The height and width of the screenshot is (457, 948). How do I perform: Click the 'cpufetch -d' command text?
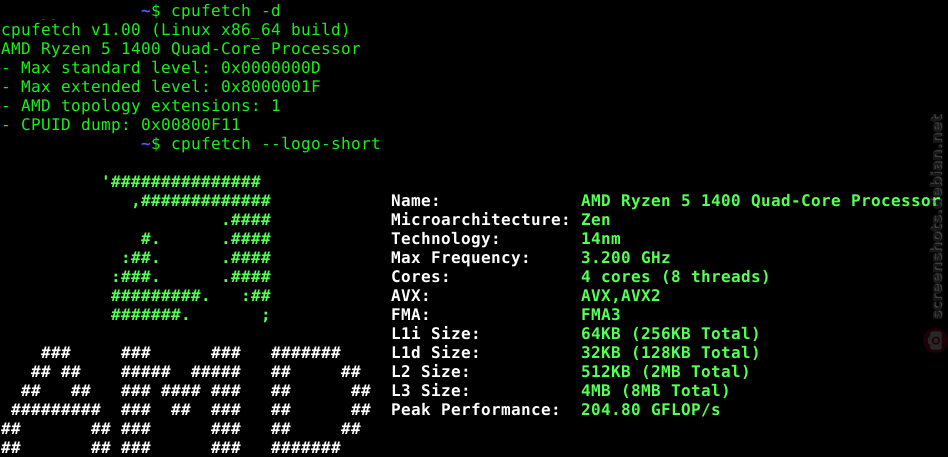[226, 11]
